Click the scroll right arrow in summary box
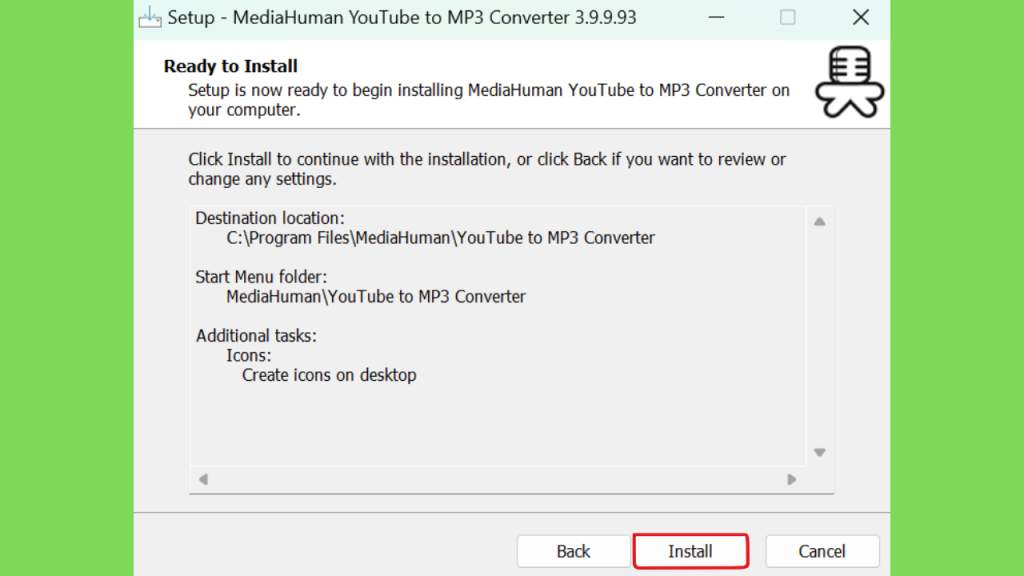Image resolution: width=1024 pixels, height=576 pixels. click(x=792, y=479)
